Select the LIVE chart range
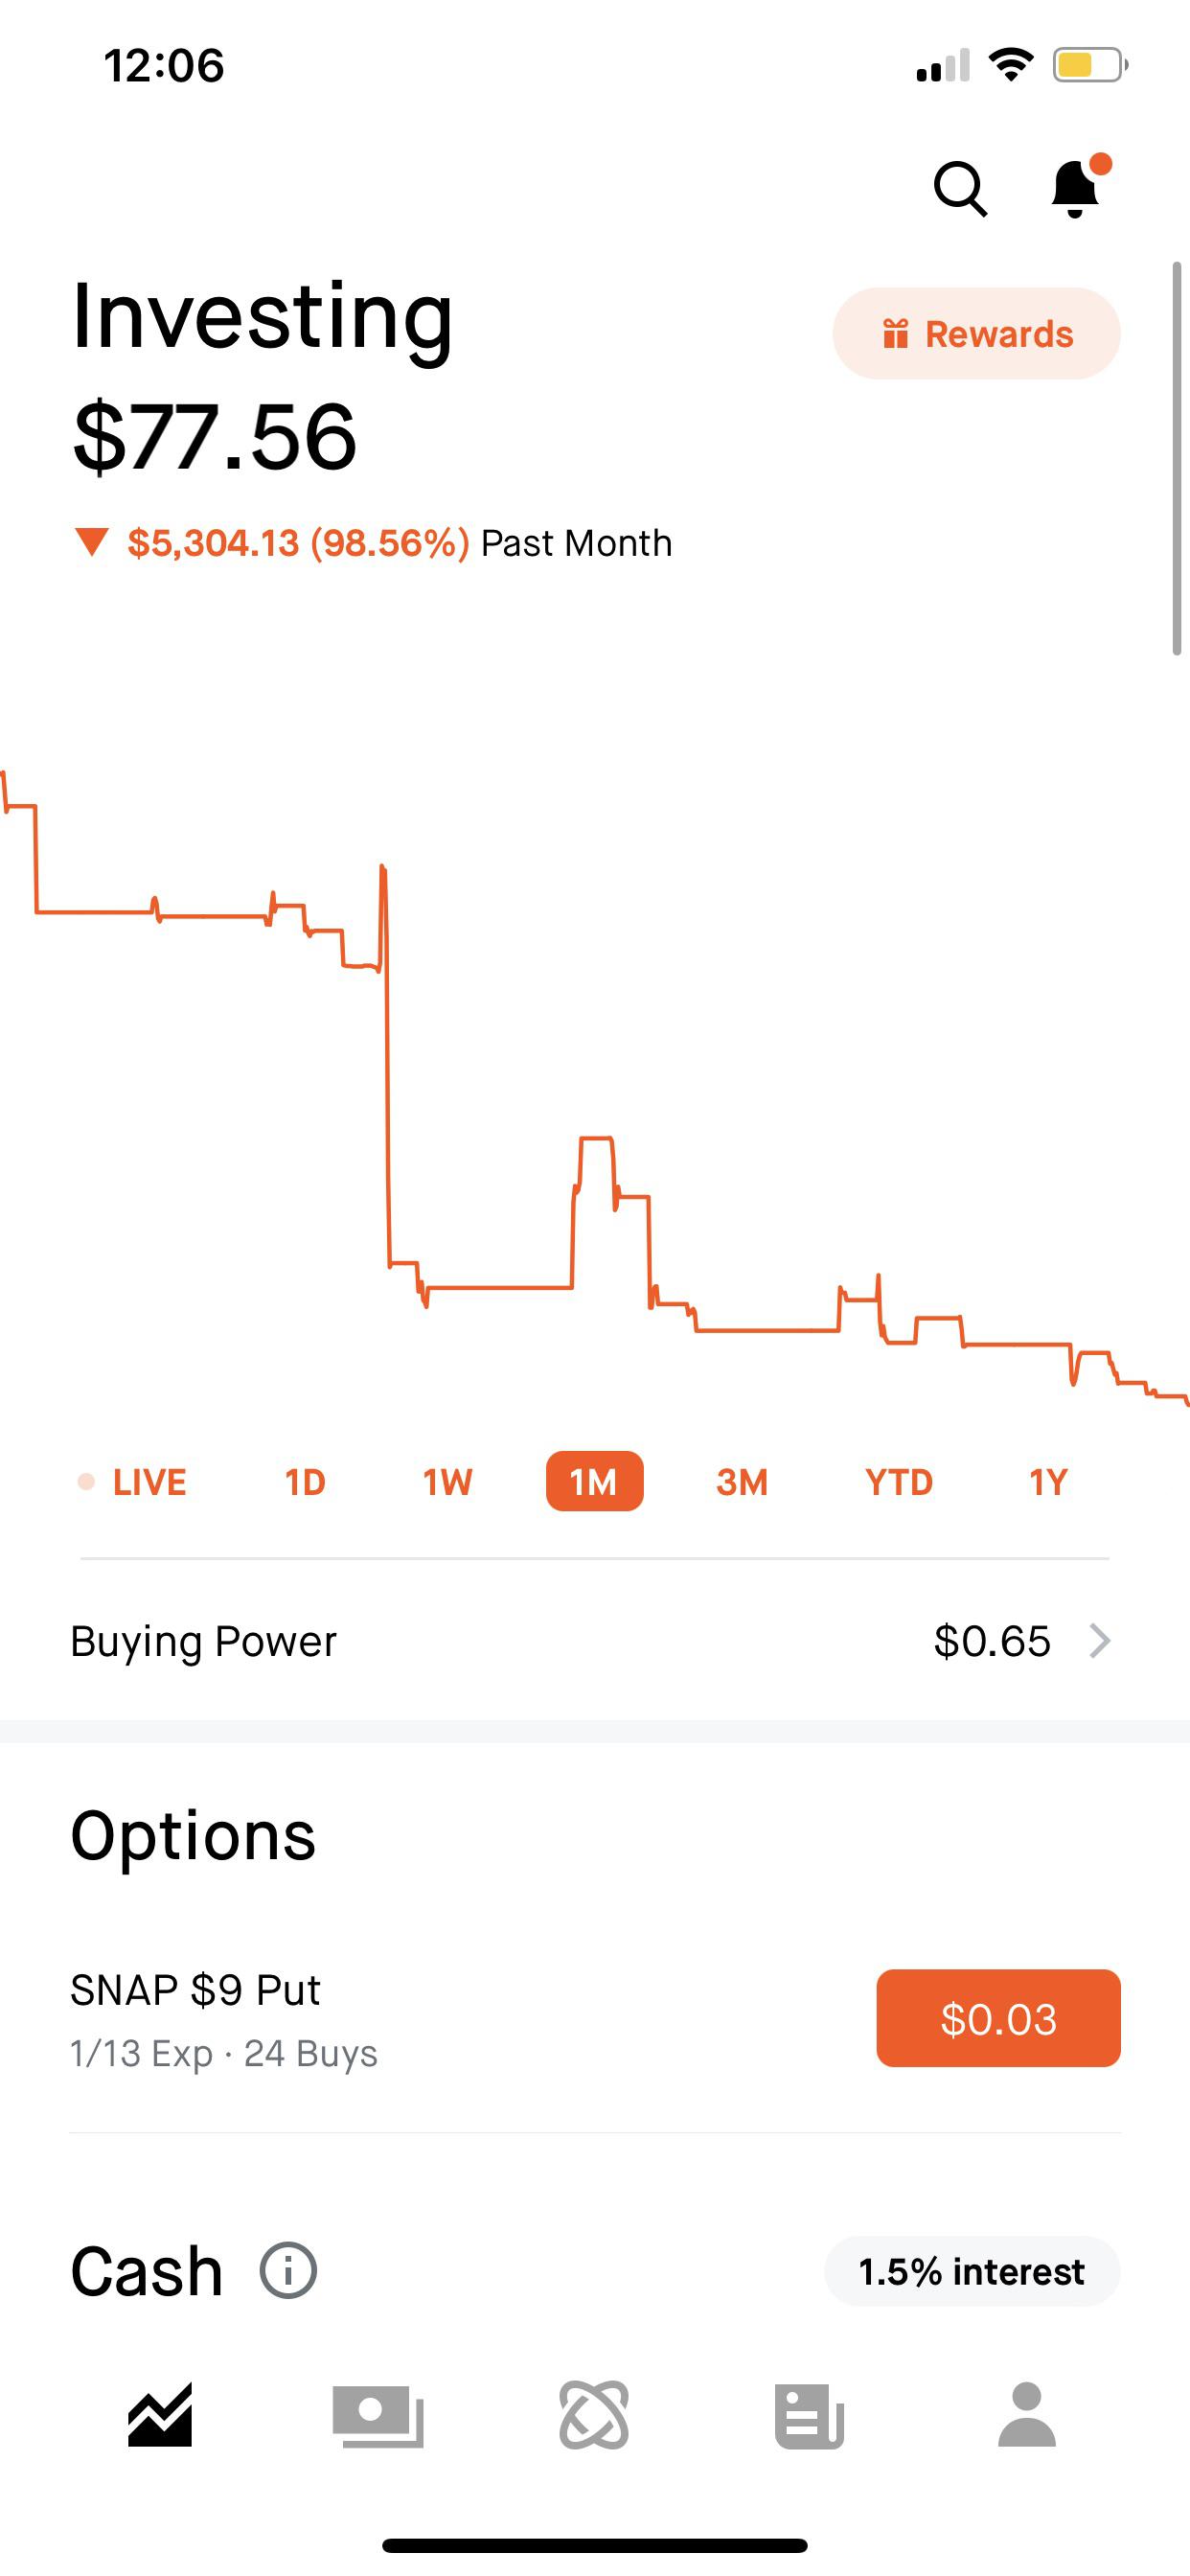The height and width of the screenshot is (2576, 1190). tap(134, 1482)
